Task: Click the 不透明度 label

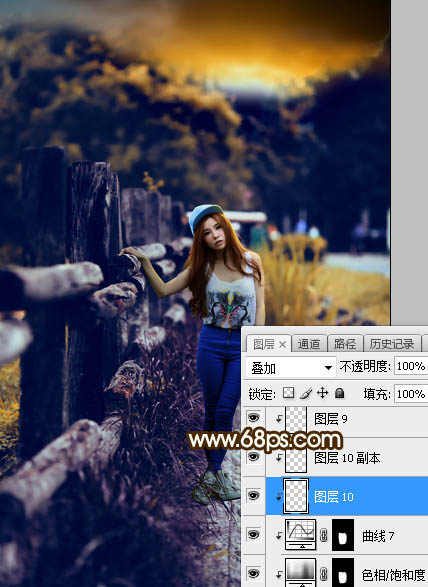Action: coord(365,367)
